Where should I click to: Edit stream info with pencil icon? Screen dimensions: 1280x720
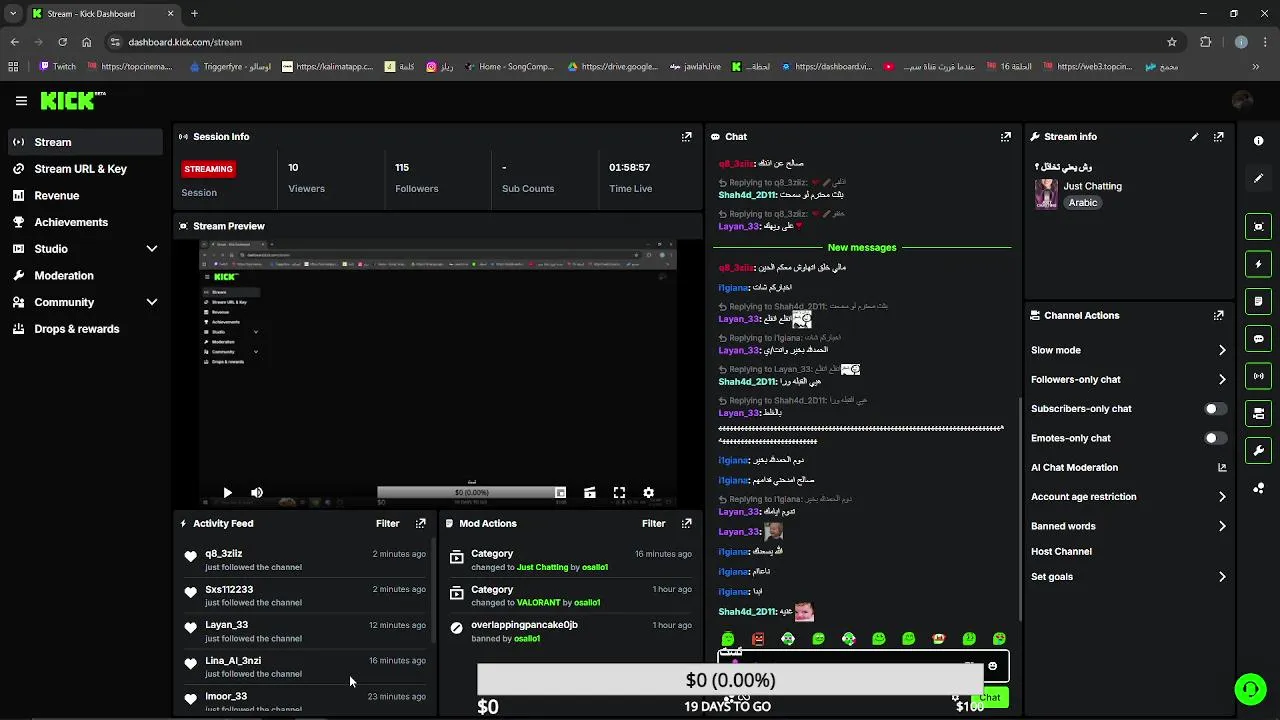pos(1194,137)
